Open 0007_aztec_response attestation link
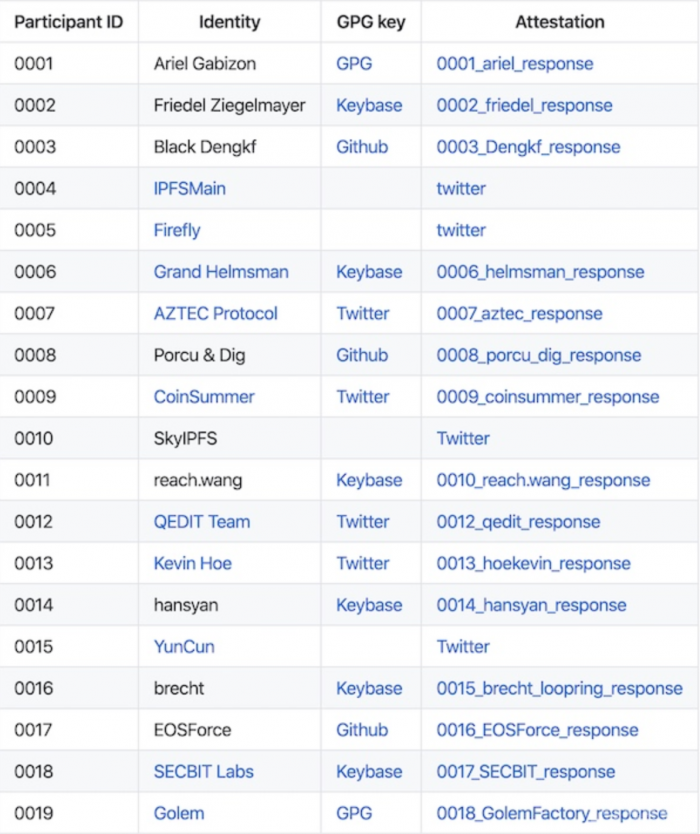The image size is (700, 834). 519,314
